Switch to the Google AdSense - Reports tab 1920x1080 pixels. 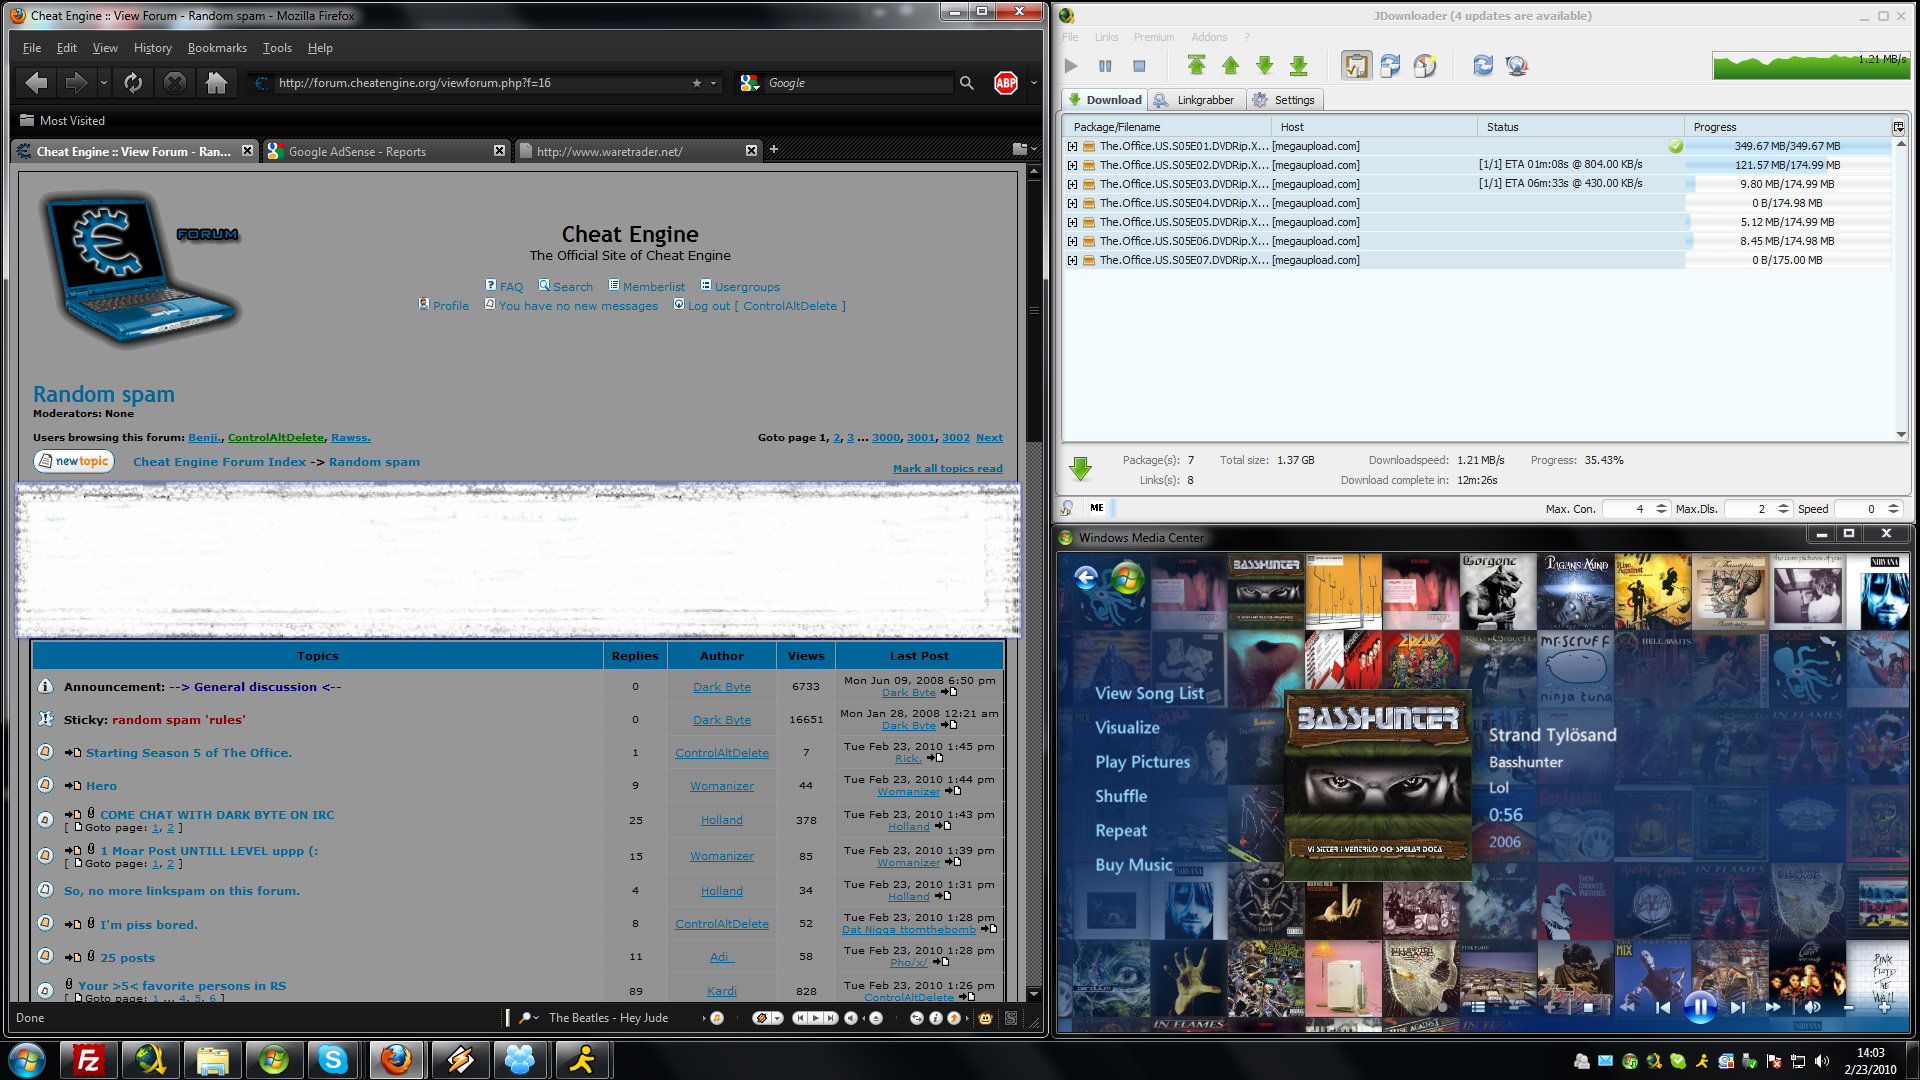(387, 151)
